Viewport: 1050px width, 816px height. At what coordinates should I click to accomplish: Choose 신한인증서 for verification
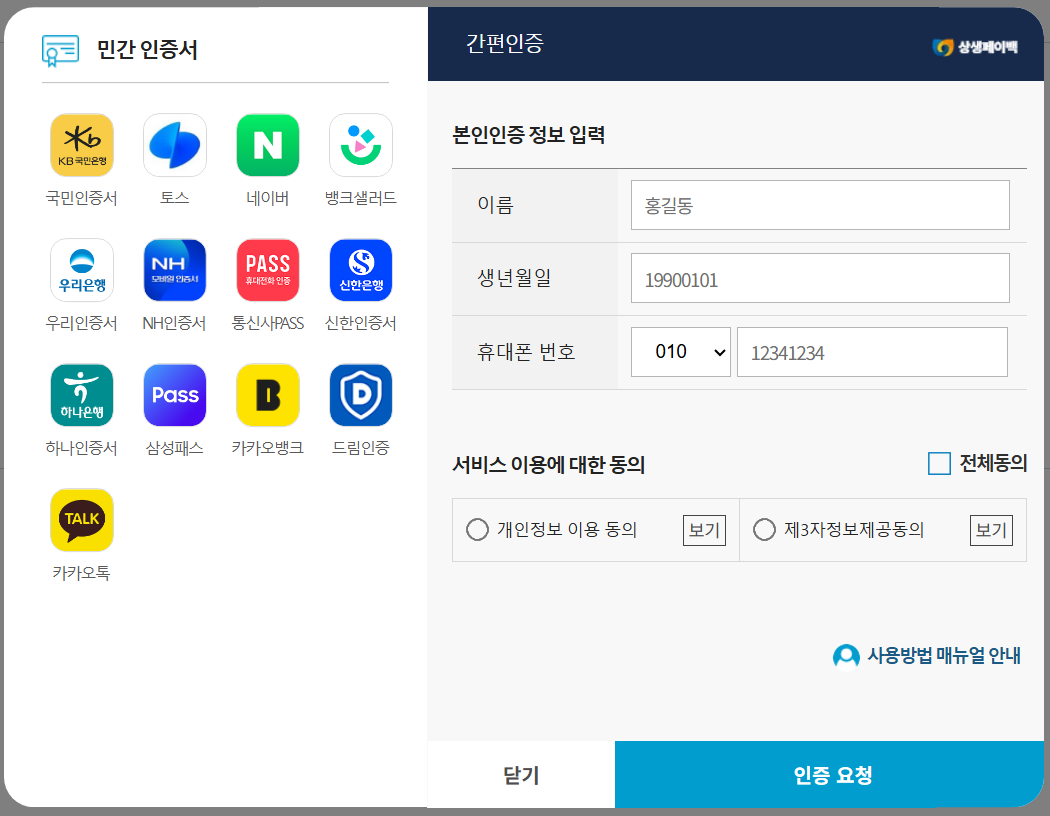pyautogui.click(x=360, y=270)
